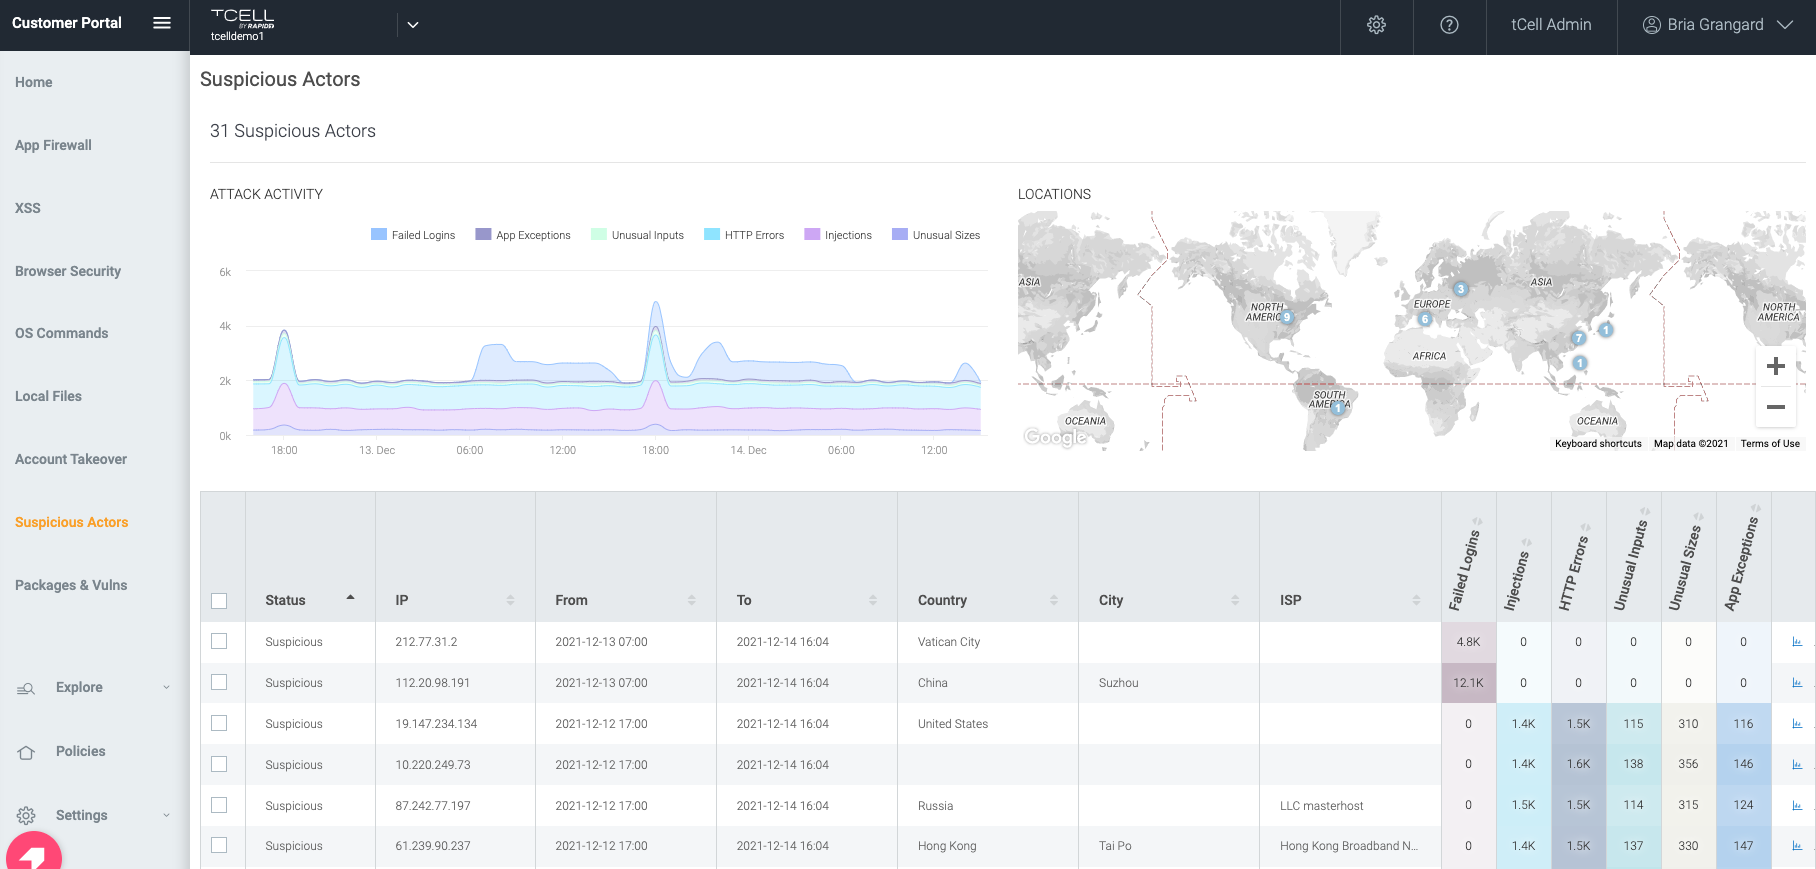This screenshot has width=1816, height=869.
Task: Click the settings gear icon in top bar
Action: click(x=1376, y=25)
